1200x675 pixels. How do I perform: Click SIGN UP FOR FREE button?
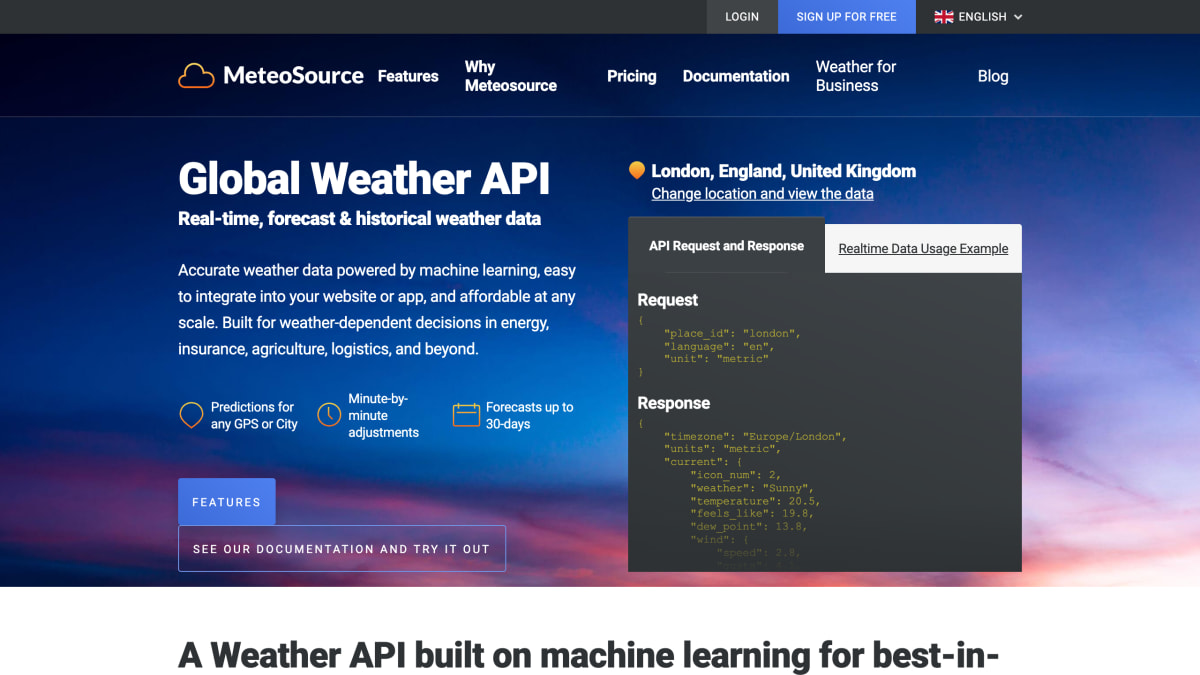[x=846, y=17]
